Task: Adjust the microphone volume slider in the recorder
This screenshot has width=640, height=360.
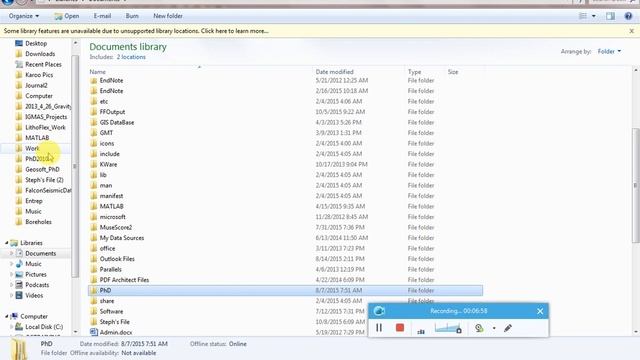Action: [448, 328]
